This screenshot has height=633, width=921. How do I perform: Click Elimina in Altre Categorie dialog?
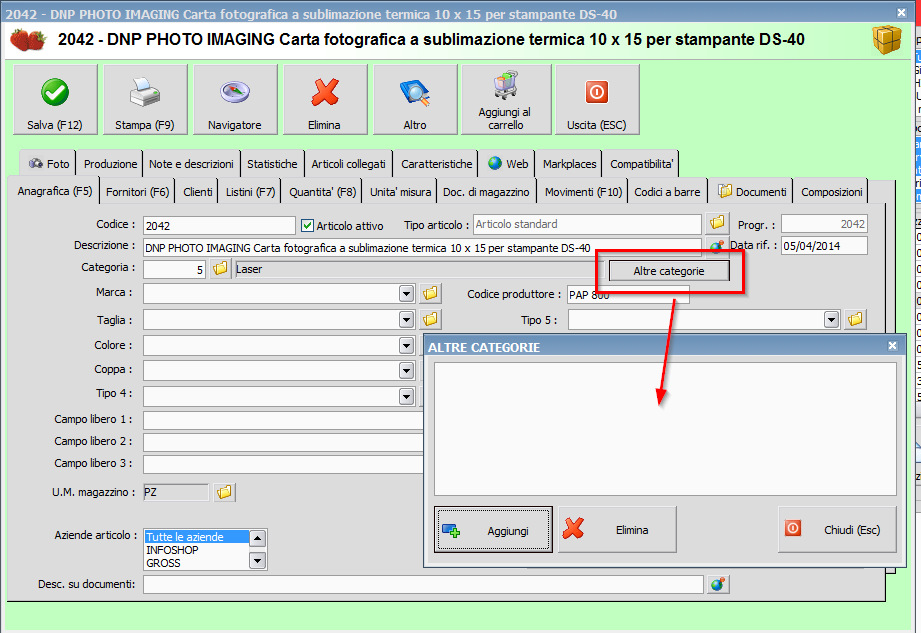coord(617,530)
